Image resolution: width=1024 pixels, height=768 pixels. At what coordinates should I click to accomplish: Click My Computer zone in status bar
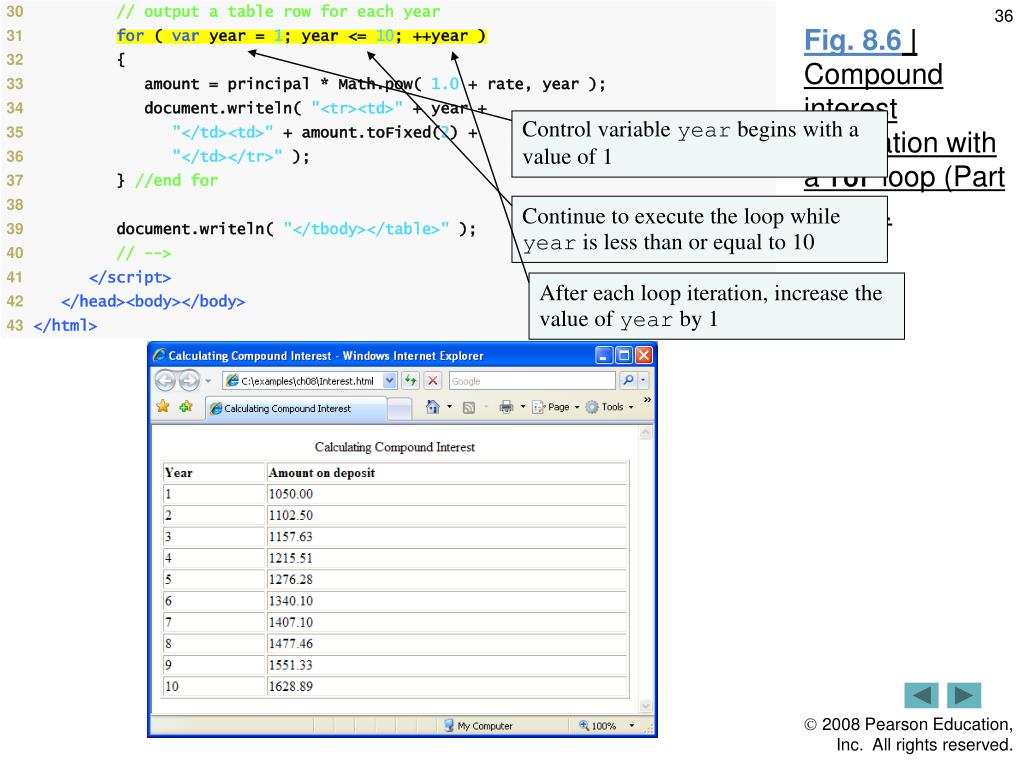coord(478,726)
